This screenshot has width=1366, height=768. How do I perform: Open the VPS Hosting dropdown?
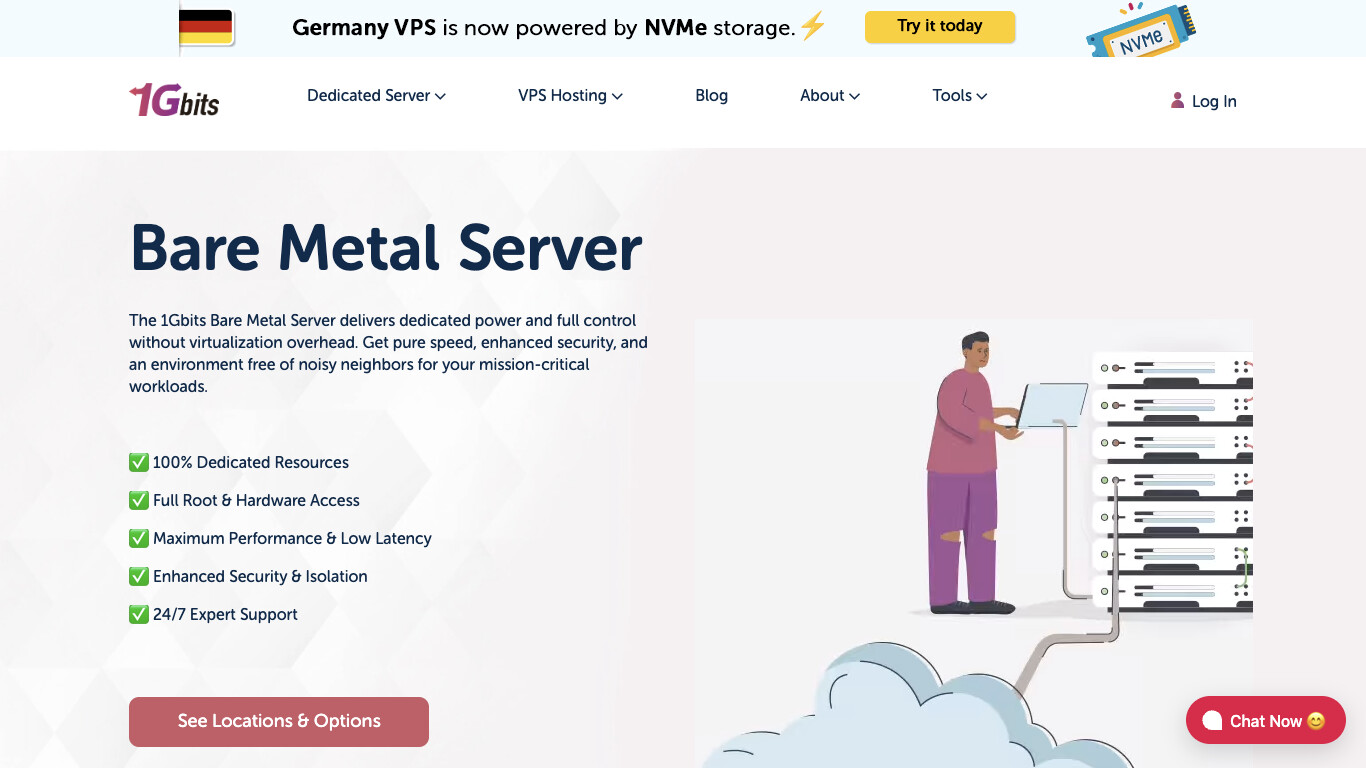pos(570,96)
